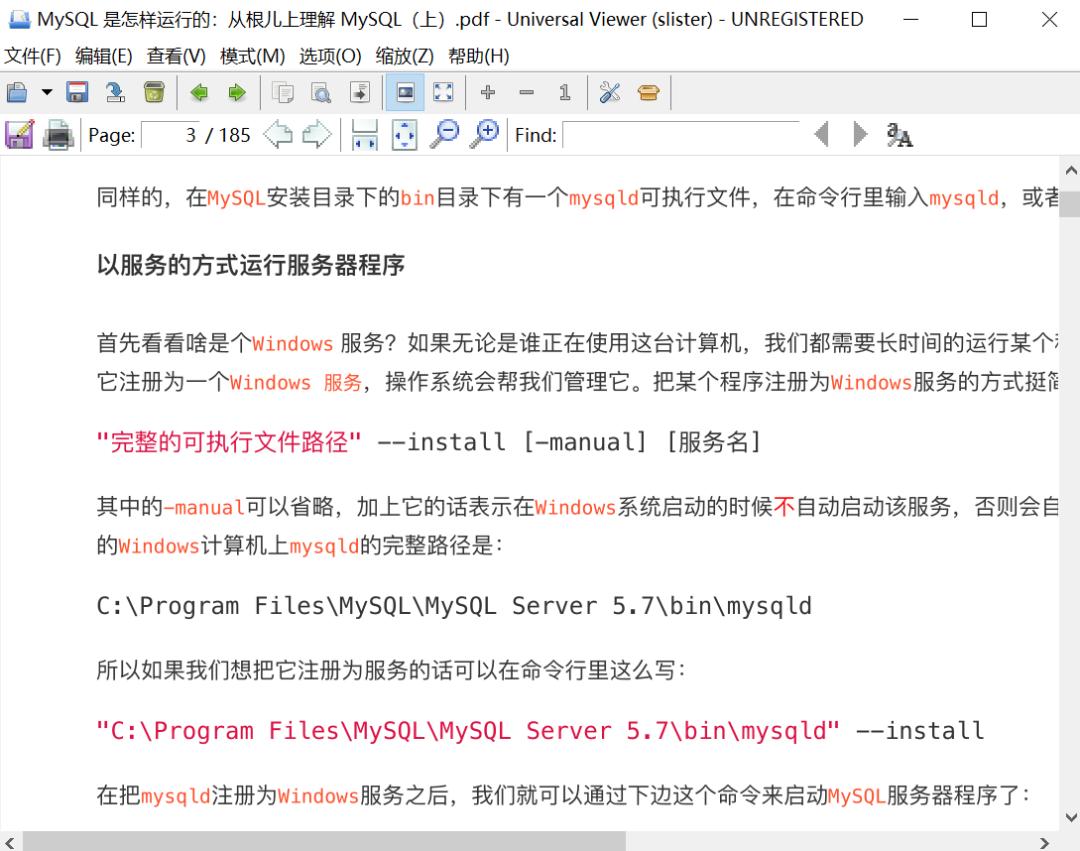The width and height of the screenshot is (1080, 851).
Task: Open the 查看(V) menu
Action: coord(176,56)
